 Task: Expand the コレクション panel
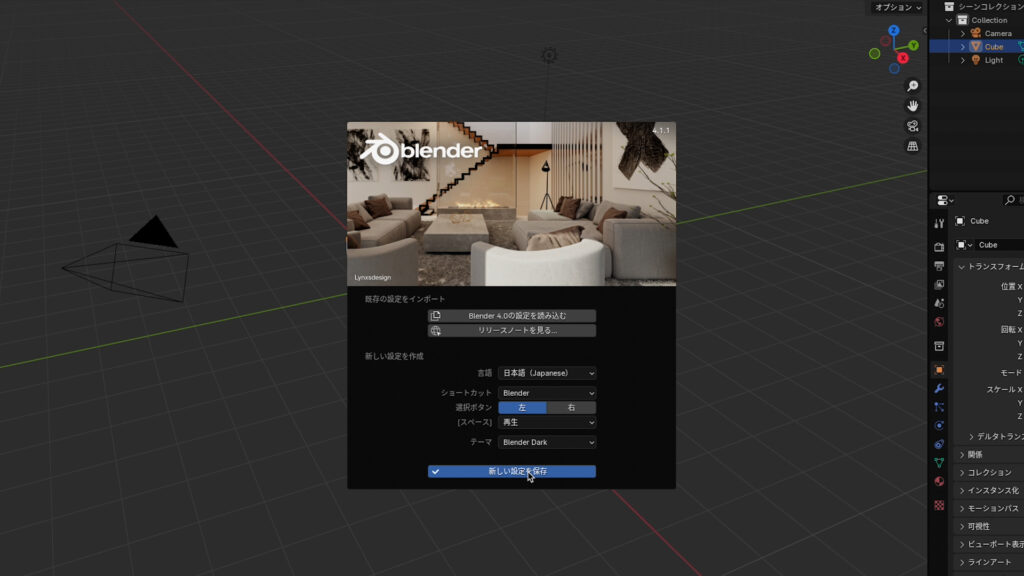(962, 473)
